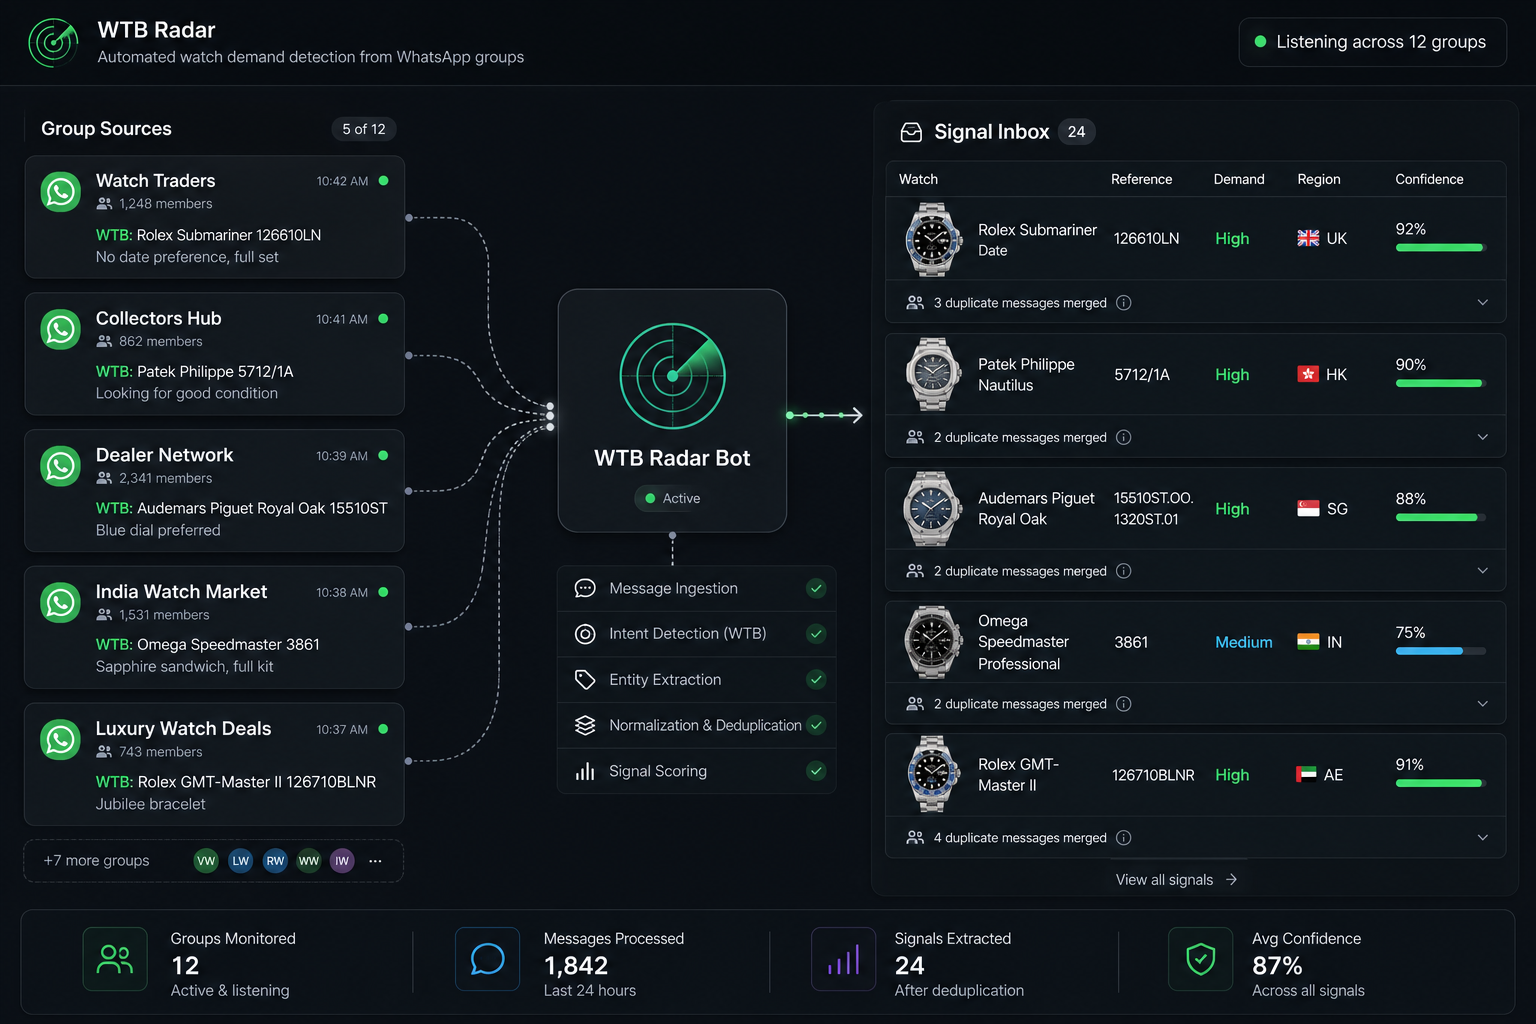Viewport: 1536px width, 1024px height.
Task: Click the VW group avatar
Action: 206,861
